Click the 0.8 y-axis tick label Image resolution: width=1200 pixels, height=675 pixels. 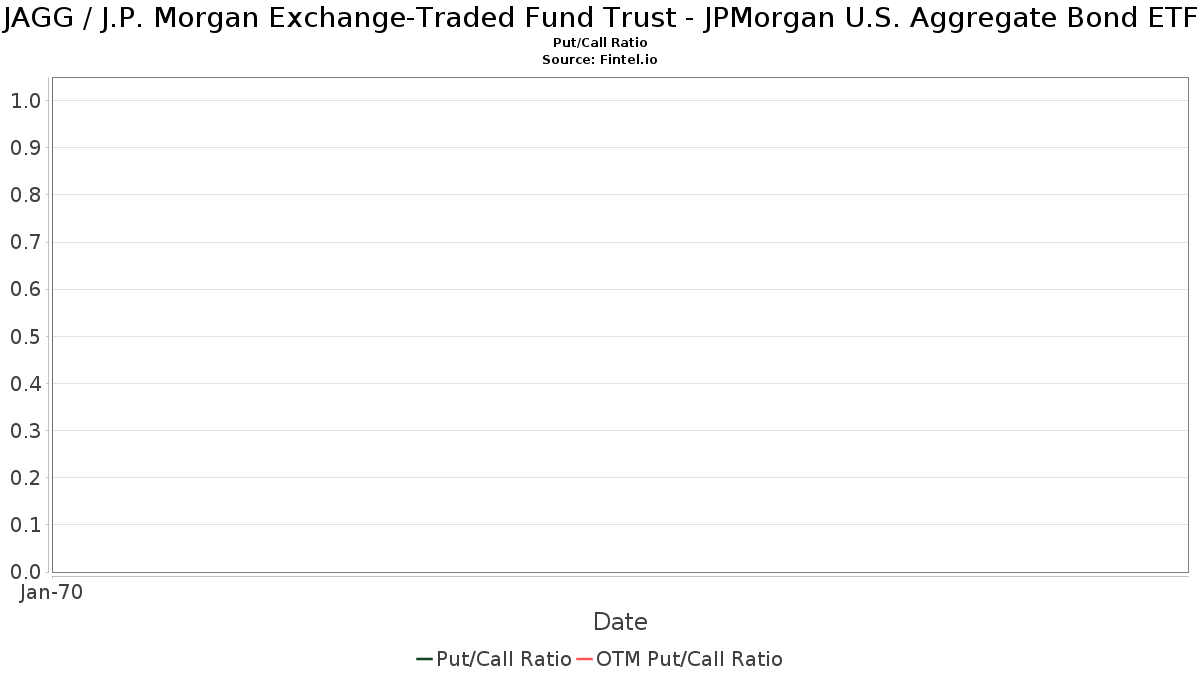(x=25, y=195)
